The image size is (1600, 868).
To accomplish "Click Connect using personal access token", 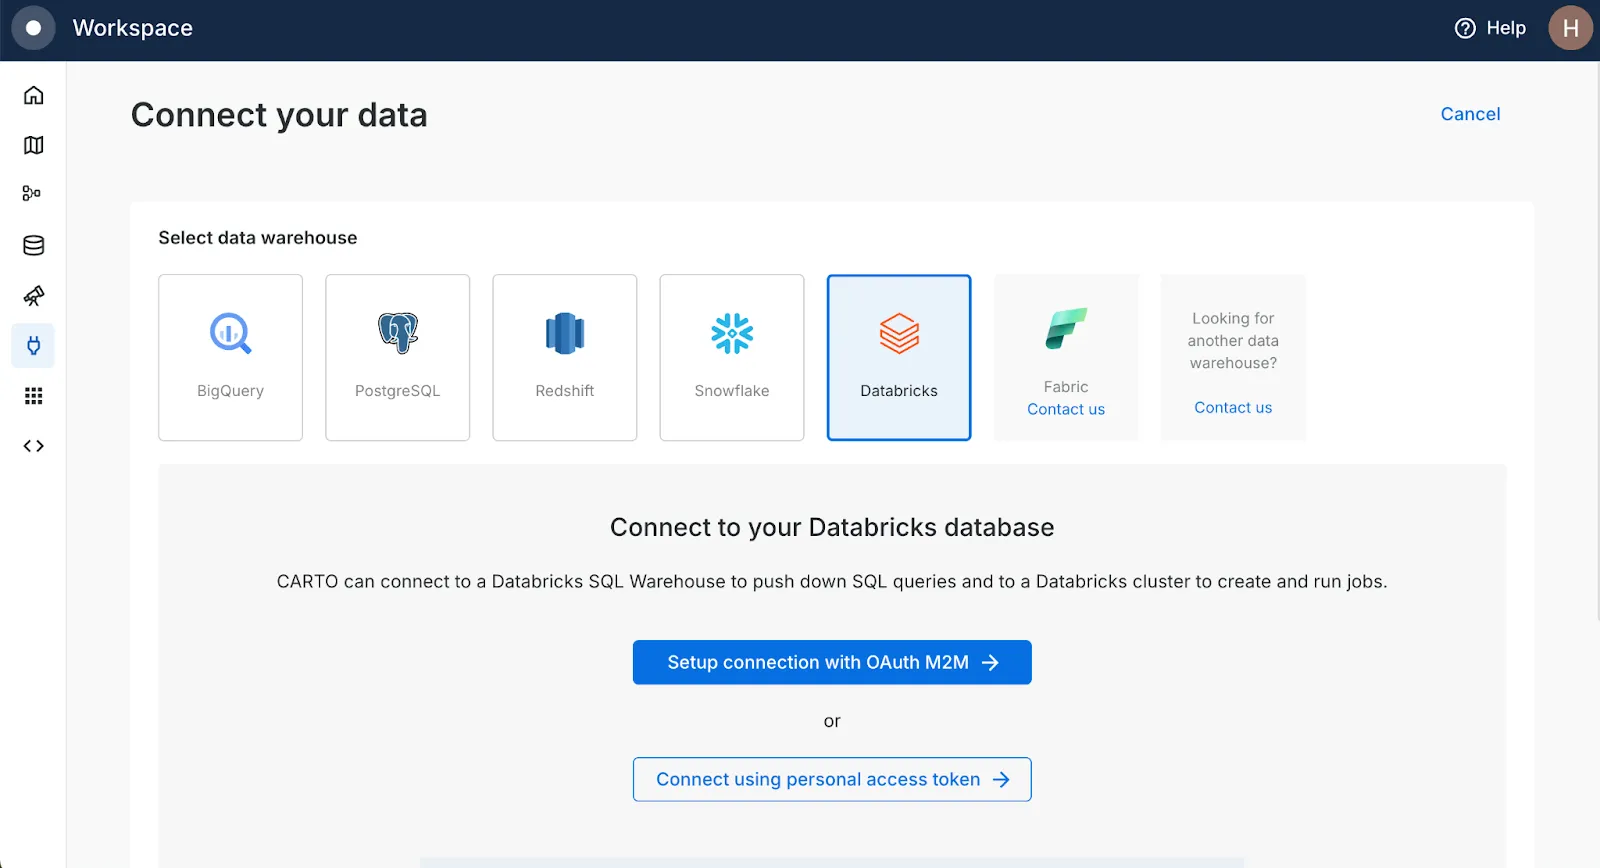I will click(x=832, y=779).
